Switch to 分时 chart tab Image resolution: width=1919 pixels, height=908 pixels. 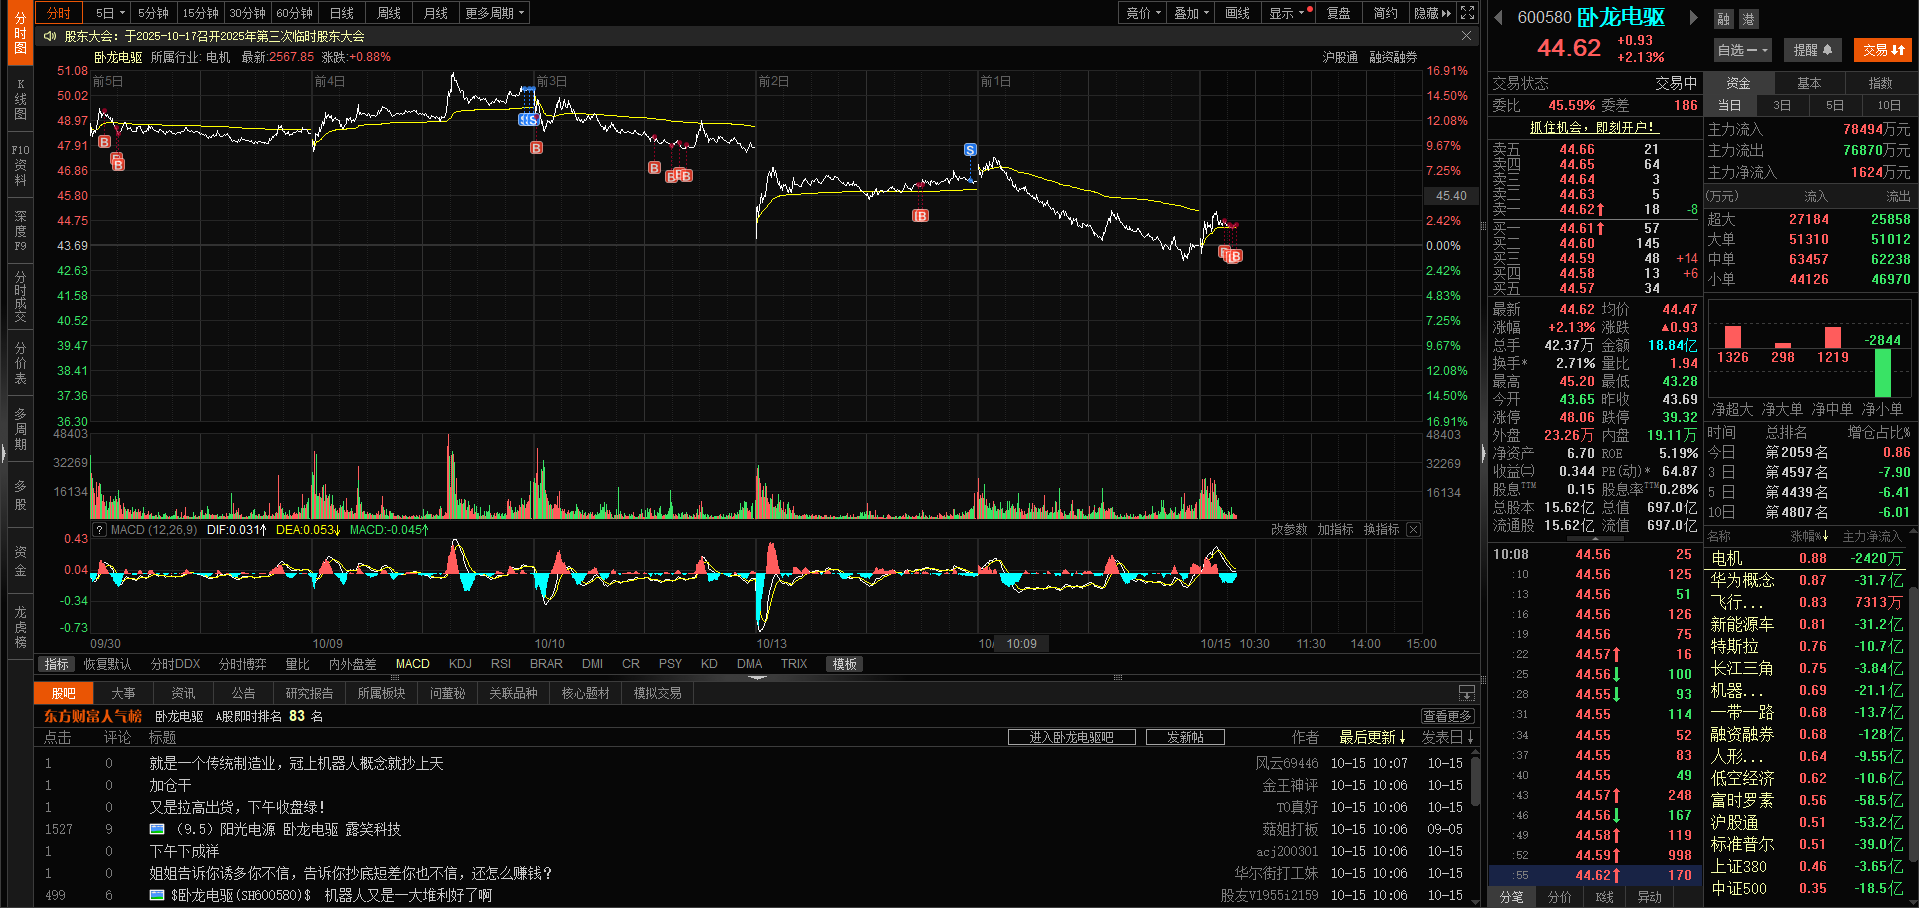(x=59, y=13)
